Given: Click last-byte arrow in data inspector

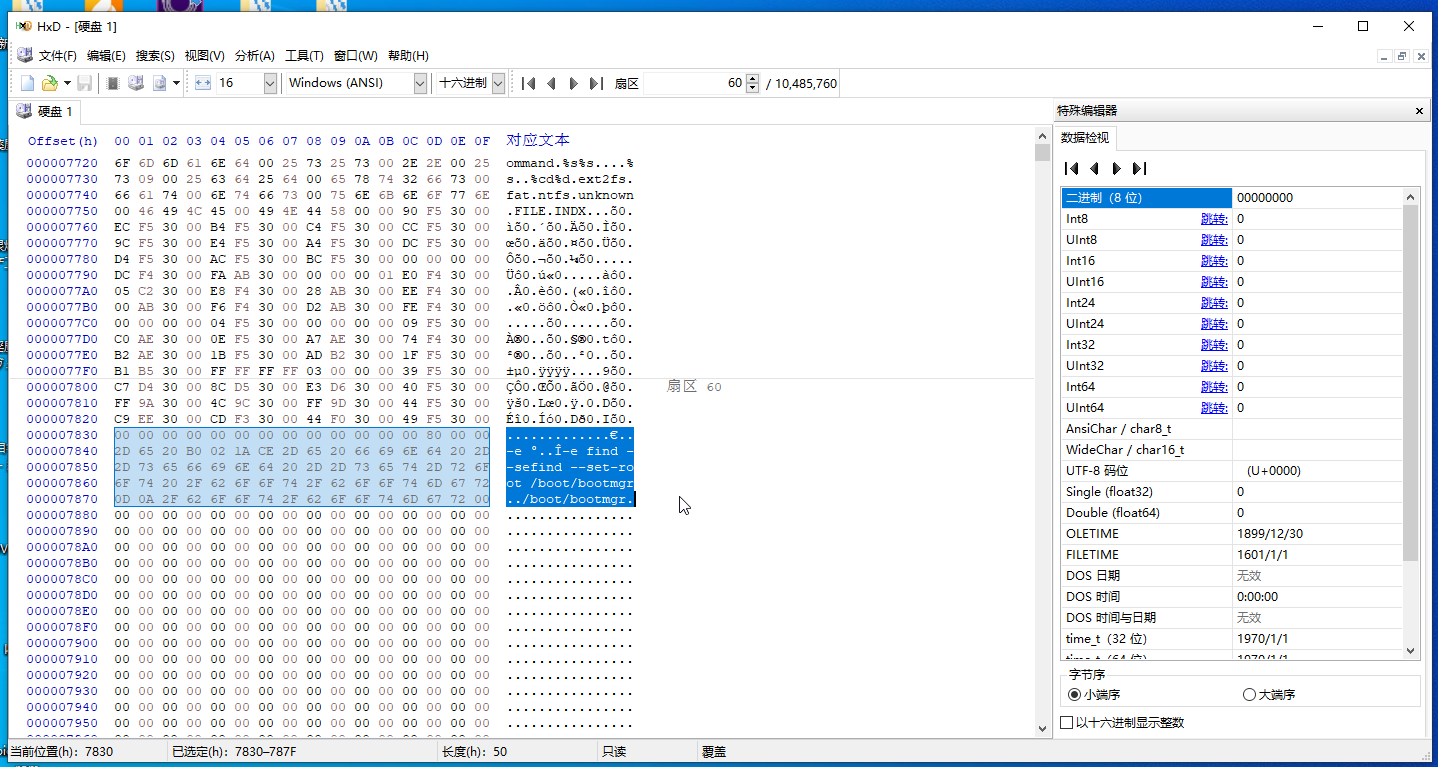Looking at the screenshot, I should pyautogui.click(x=1139, y=169).
